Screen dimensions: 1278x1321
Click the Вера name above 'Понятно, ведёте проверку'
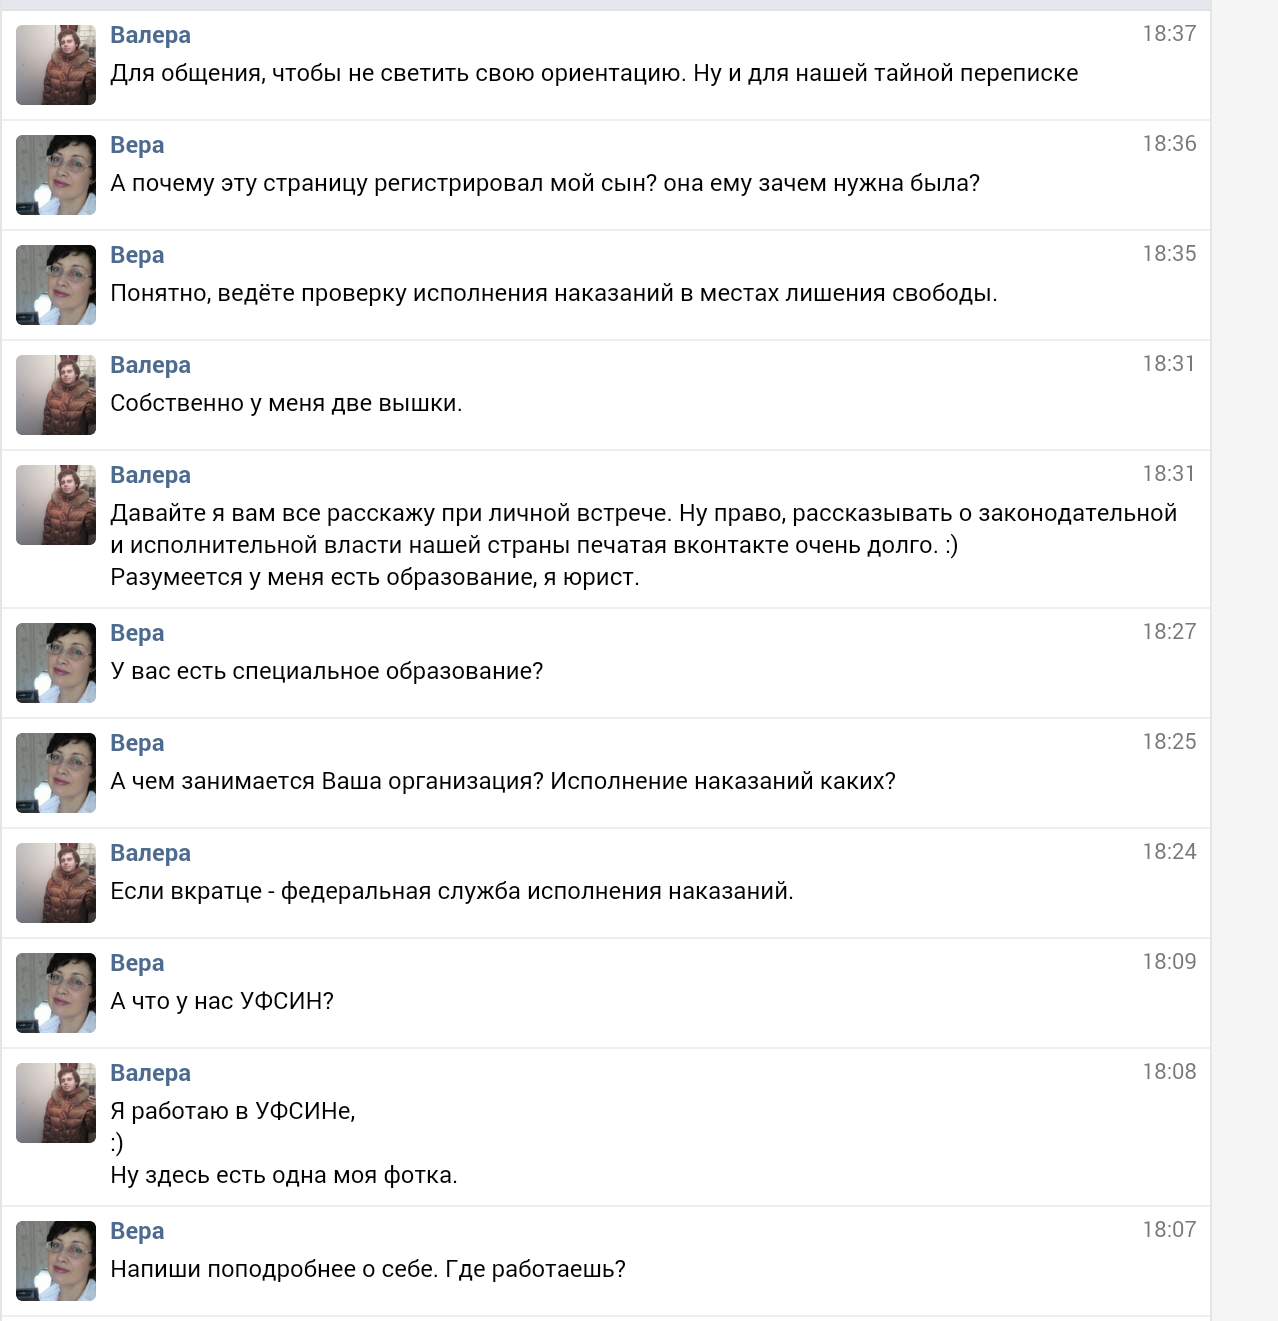[x=137, y=255]
